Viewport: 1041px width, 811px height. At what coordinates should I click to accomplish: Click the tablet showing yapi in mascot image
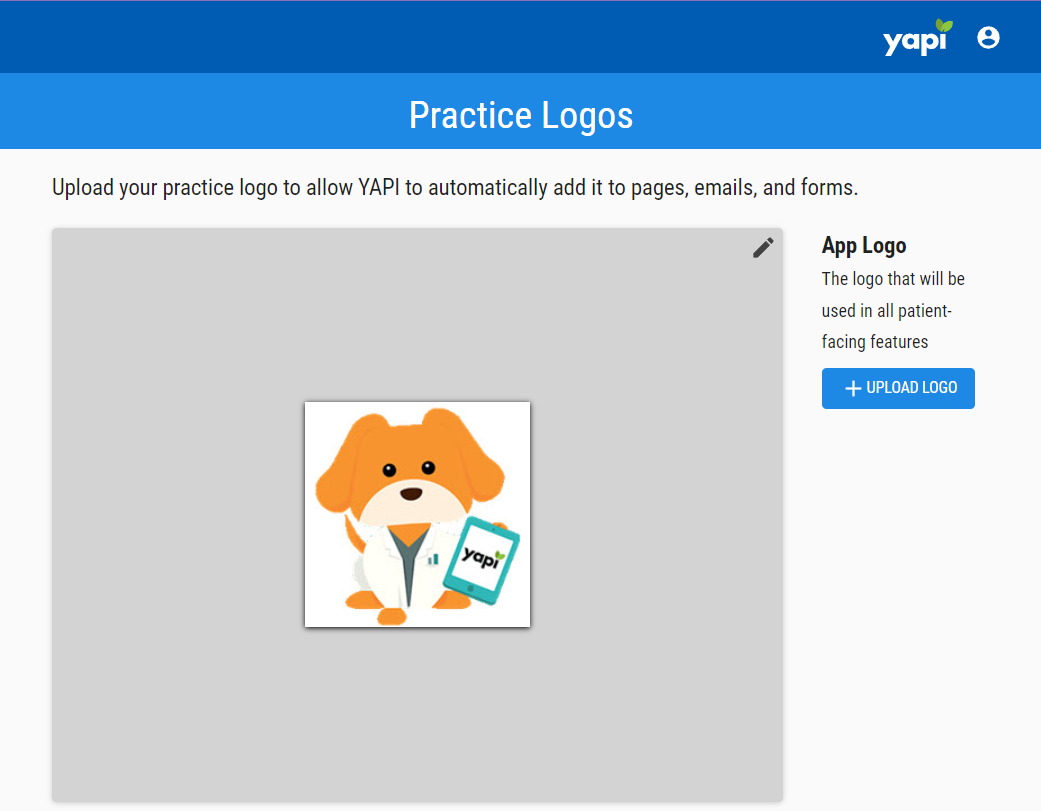point(482,559)
